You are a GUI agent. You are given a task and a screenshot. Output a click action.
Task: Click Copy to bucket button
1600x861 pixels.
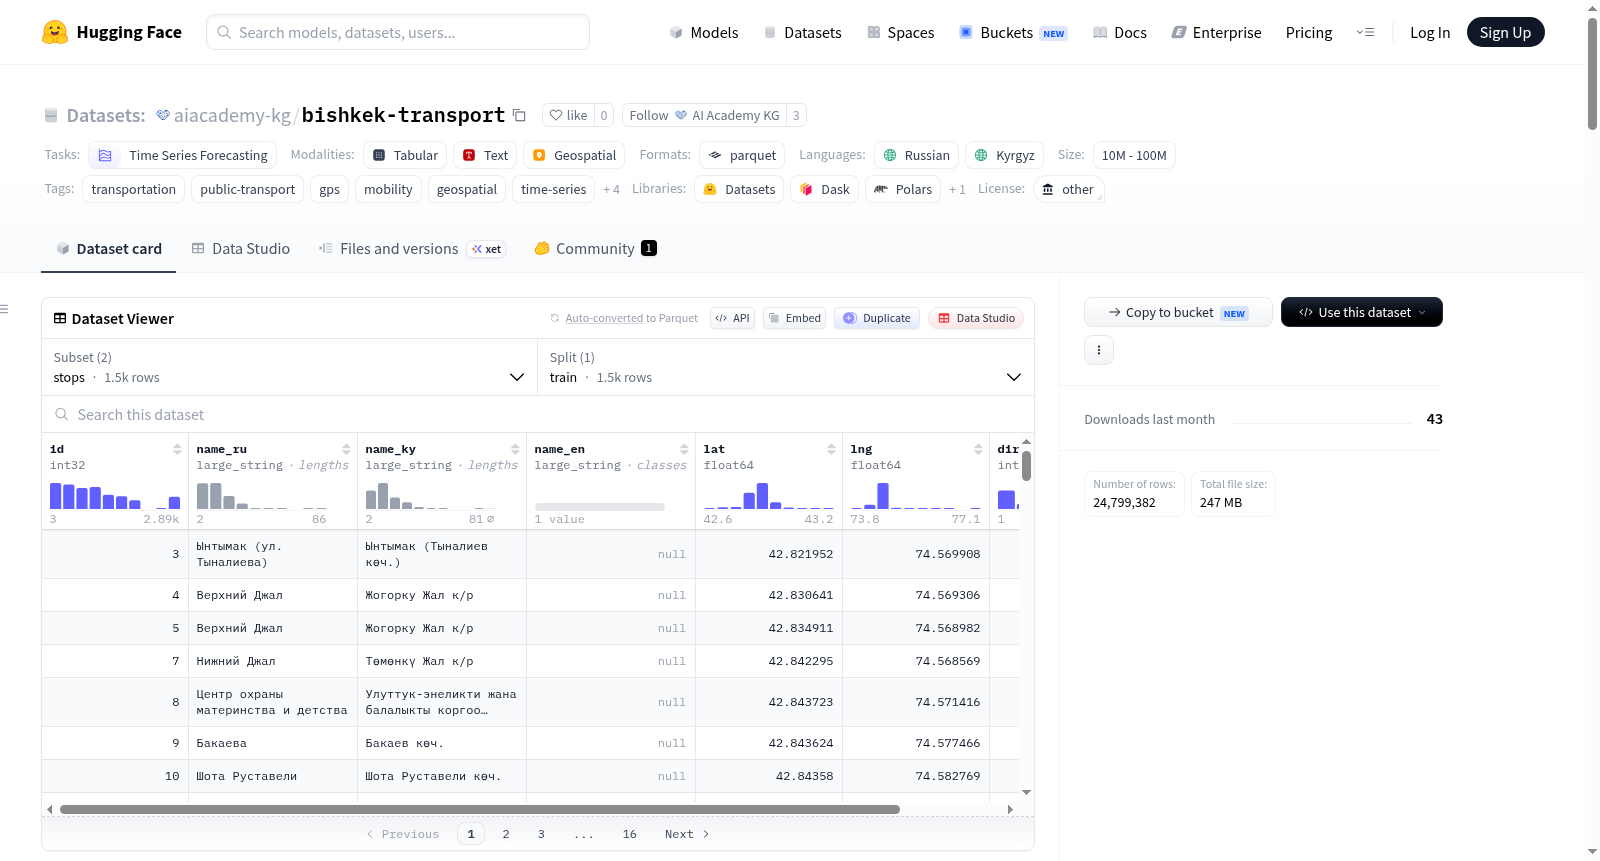point(1178,312)
